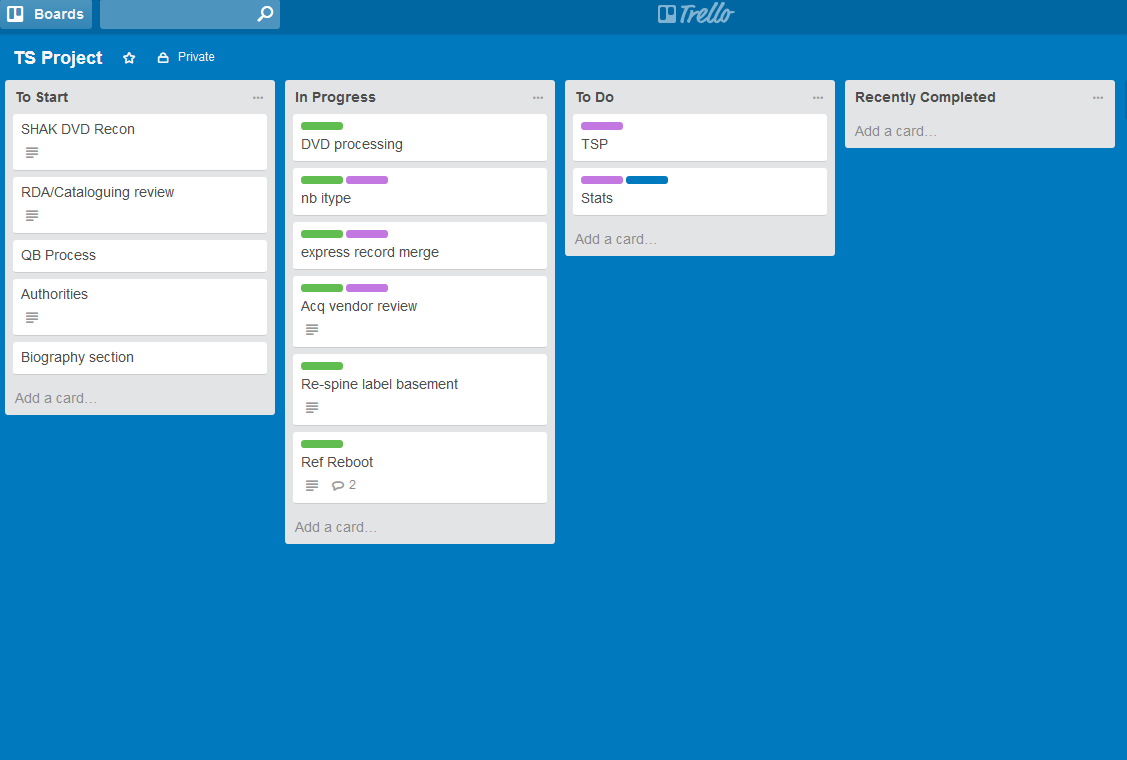Edit the To Do list title

594,97
